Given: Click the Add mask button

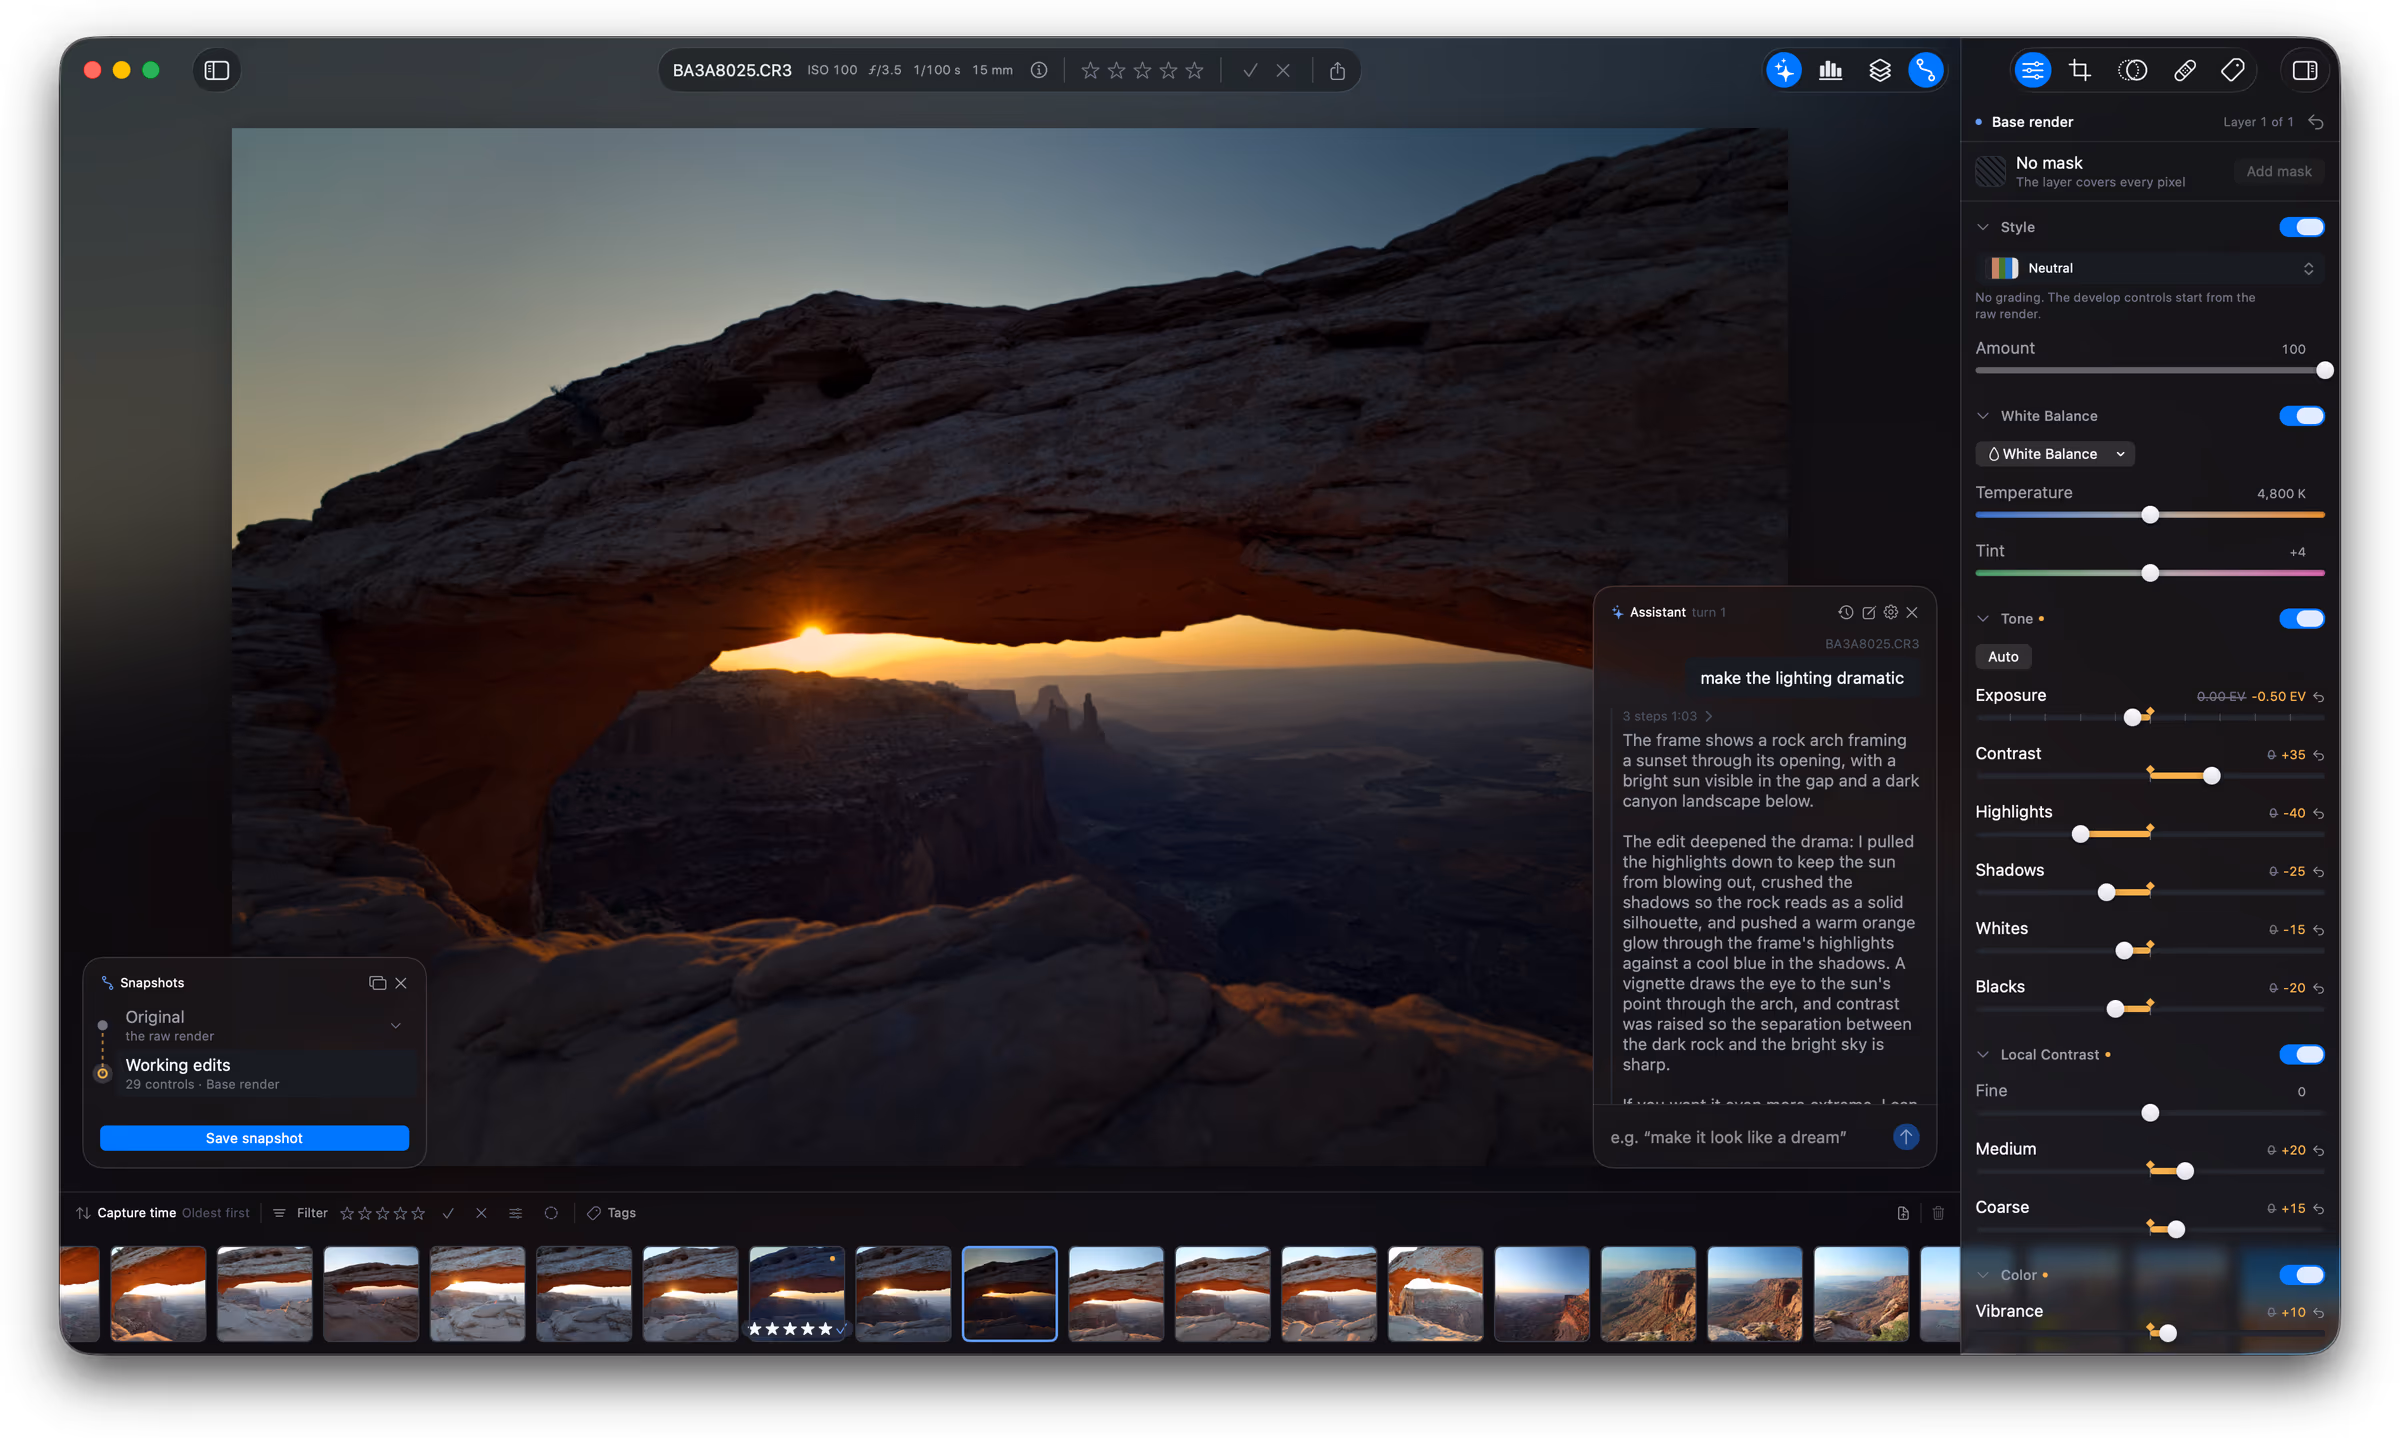Looking at the screenshot, I should coord(2279,171).
